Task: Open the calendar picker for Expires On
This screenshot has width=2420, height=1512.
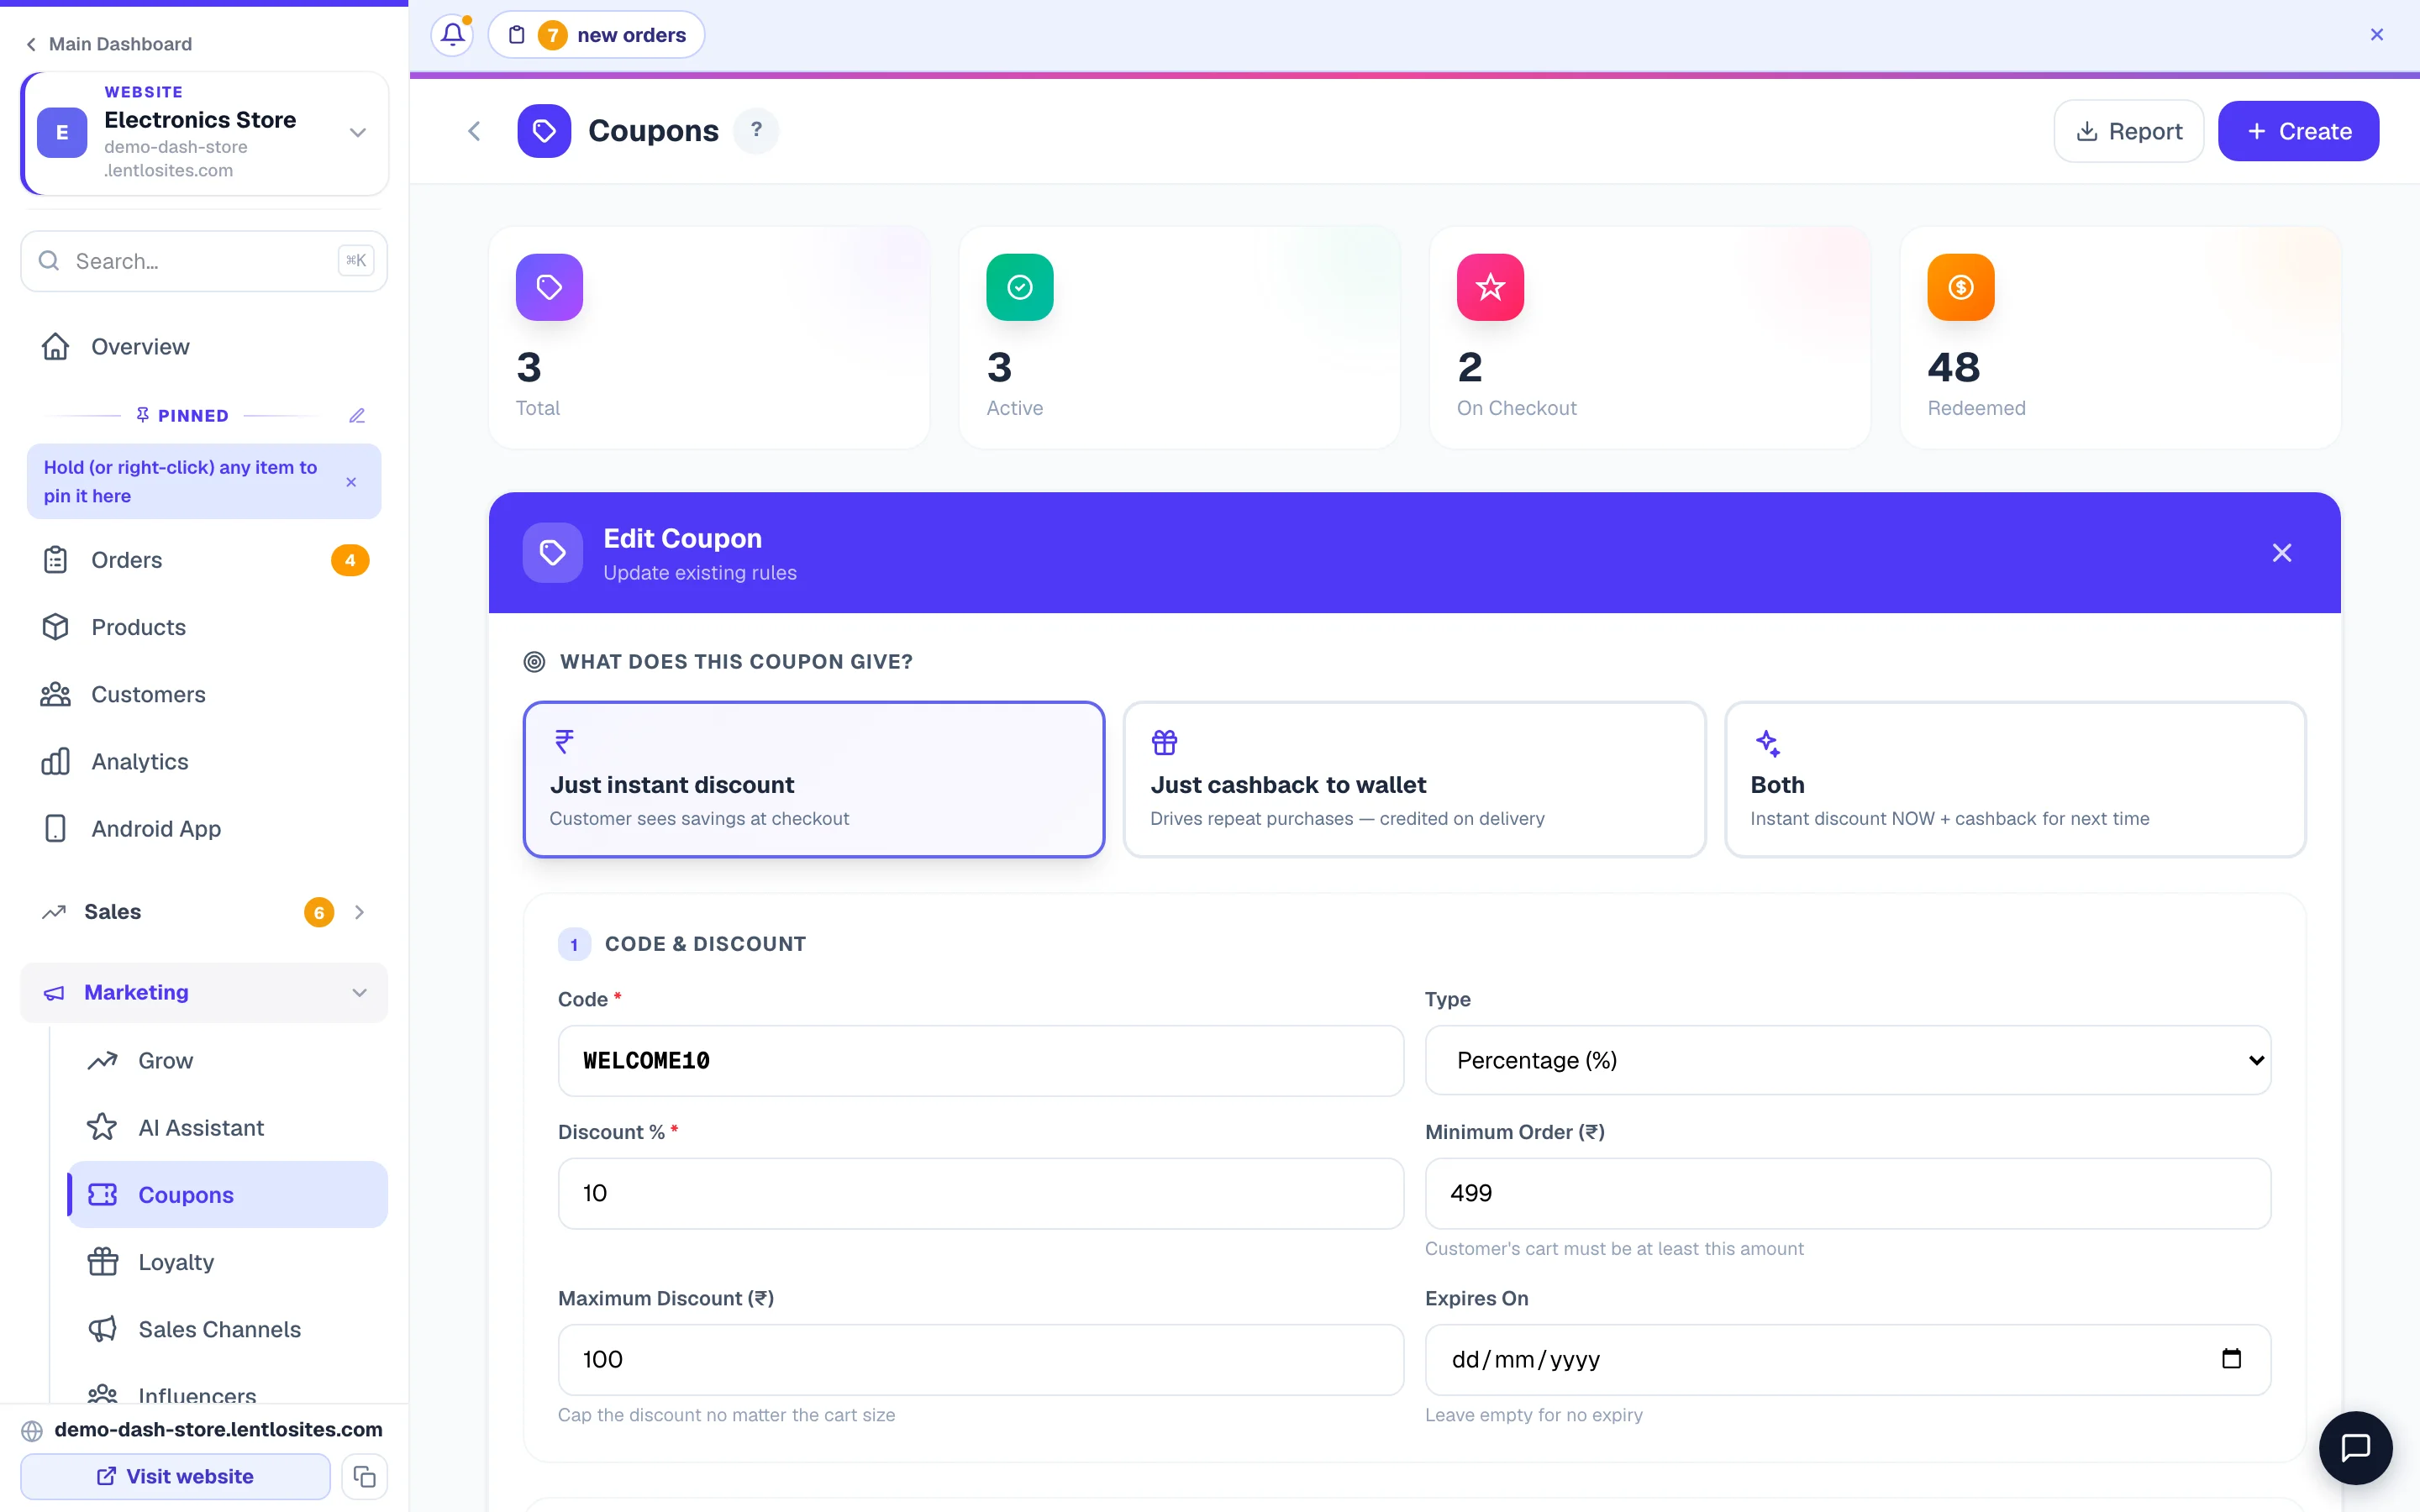Action: click(x=2231, y=1358)
